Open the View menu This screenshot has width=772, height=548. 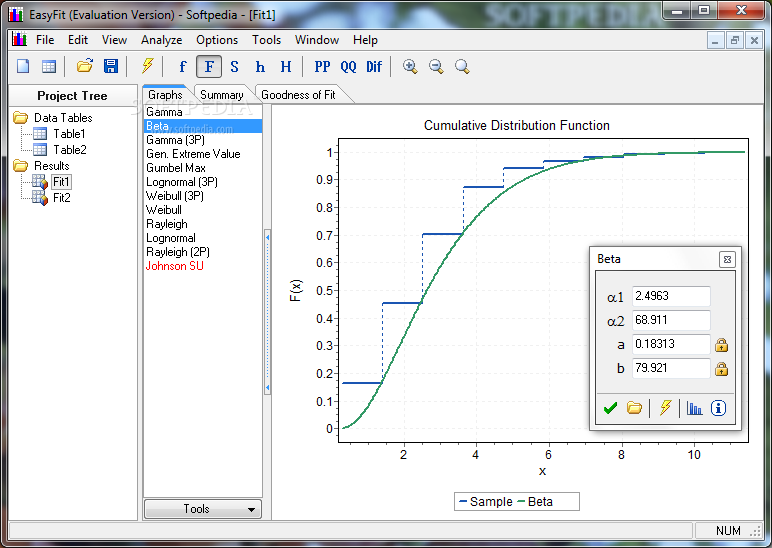click(x=114, y=40)
